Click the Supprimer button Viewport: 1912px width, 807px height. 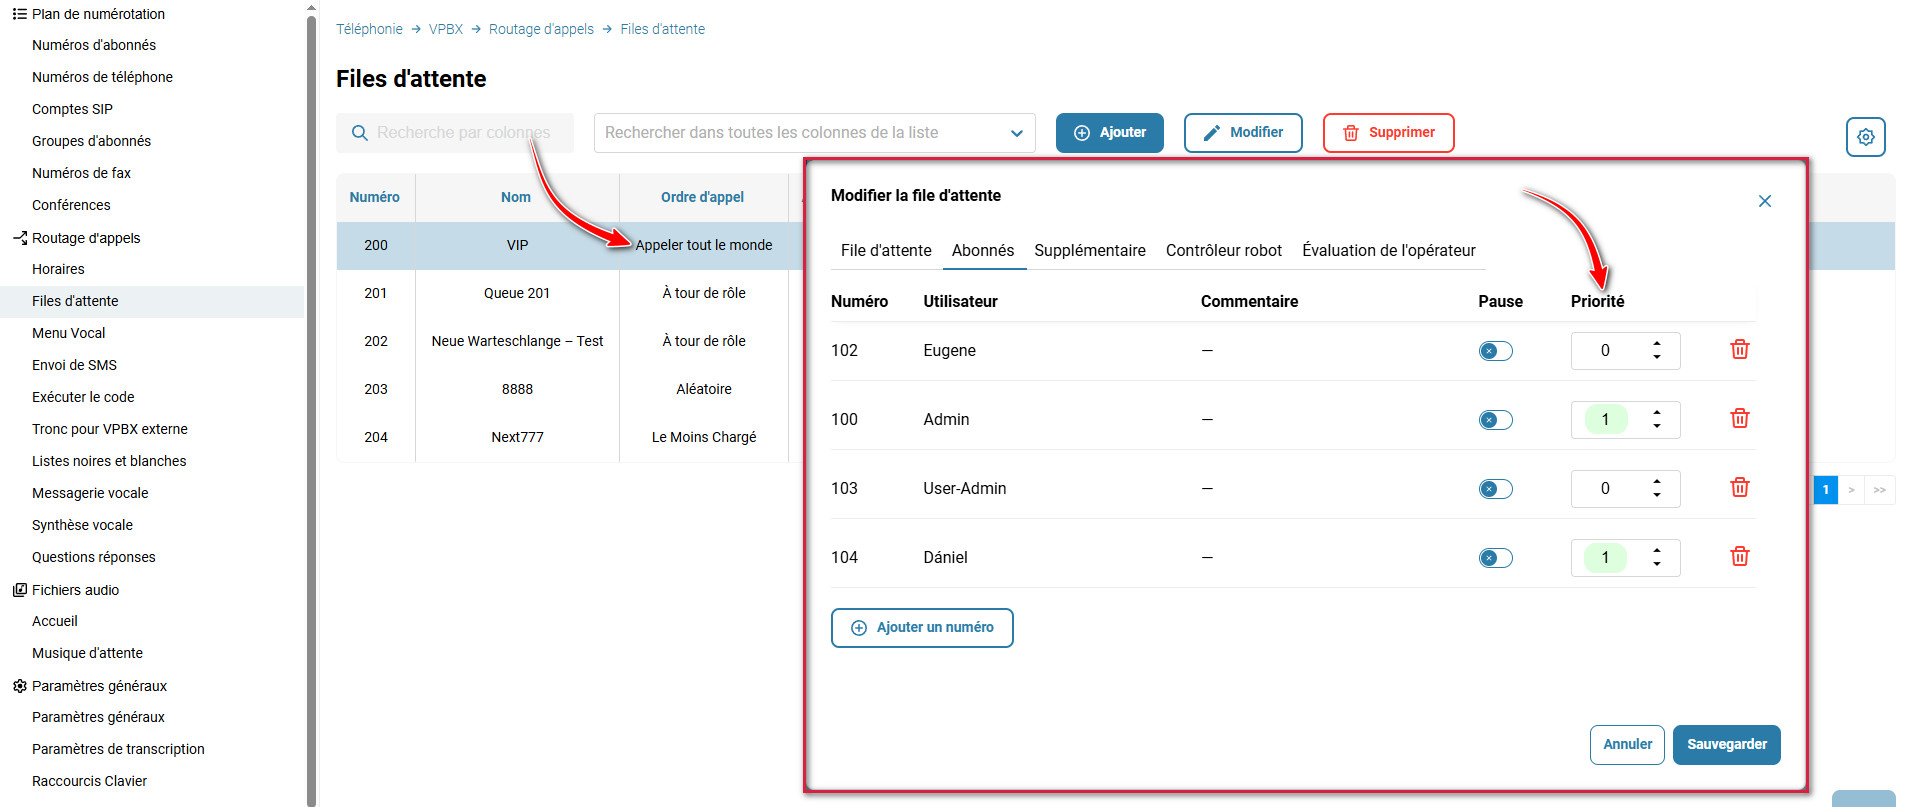click(x=1389, y=133)
